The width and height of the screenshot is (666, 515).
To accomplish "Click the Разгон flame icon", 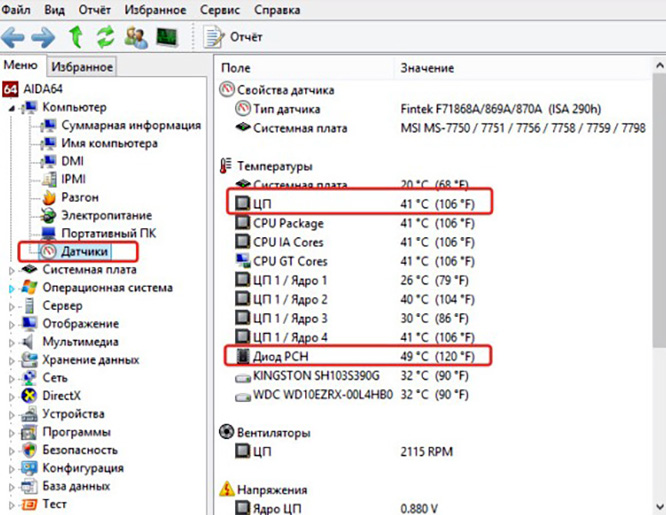I will point(49,197).
